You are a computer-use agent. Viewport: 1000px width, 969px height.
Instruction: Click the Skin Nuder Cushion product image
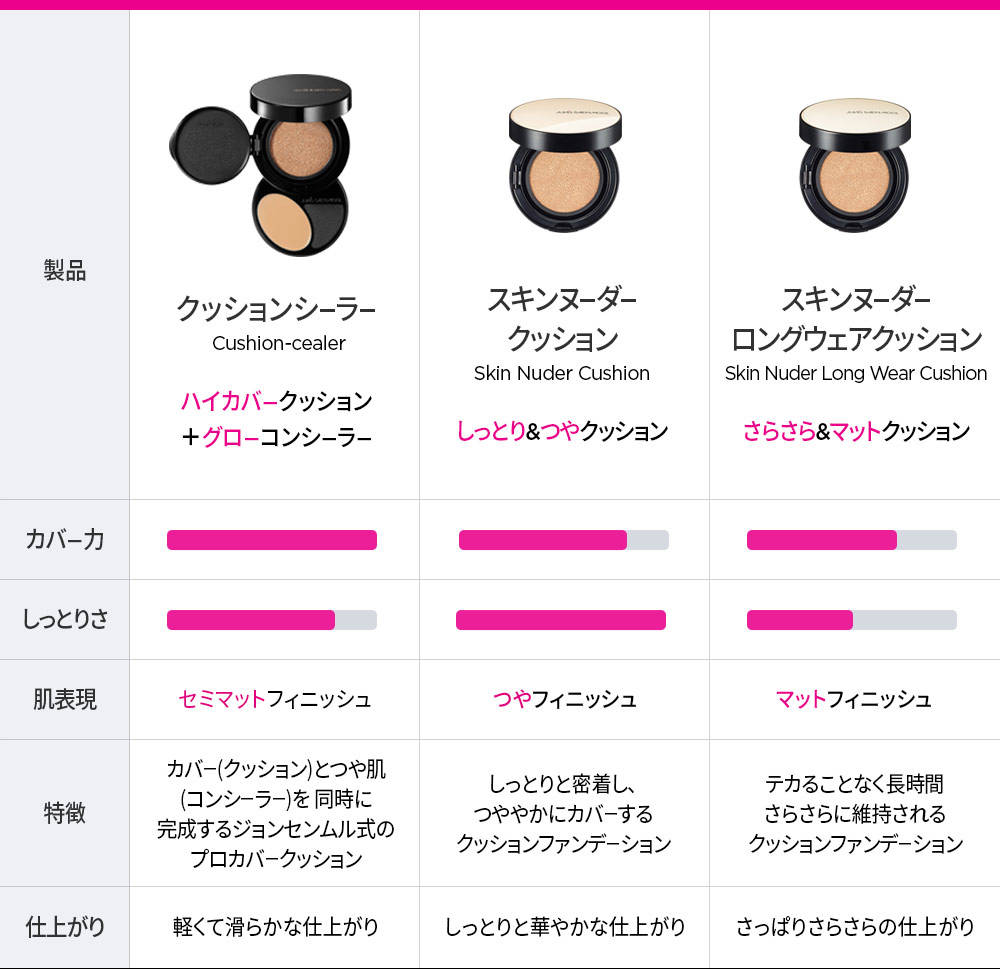pos(564,165)
